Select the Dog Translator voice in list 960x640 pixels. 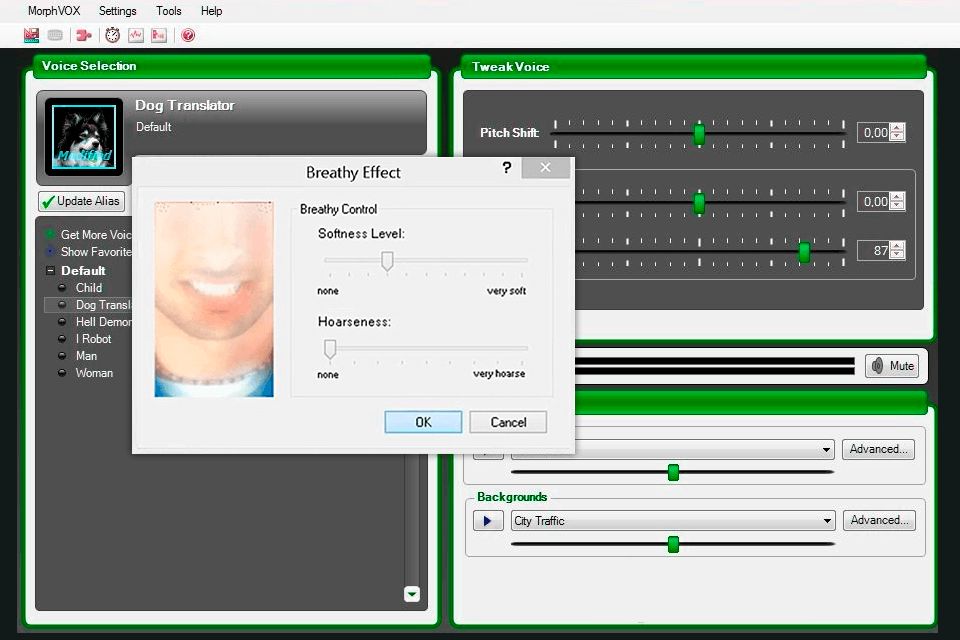(103, 304)
